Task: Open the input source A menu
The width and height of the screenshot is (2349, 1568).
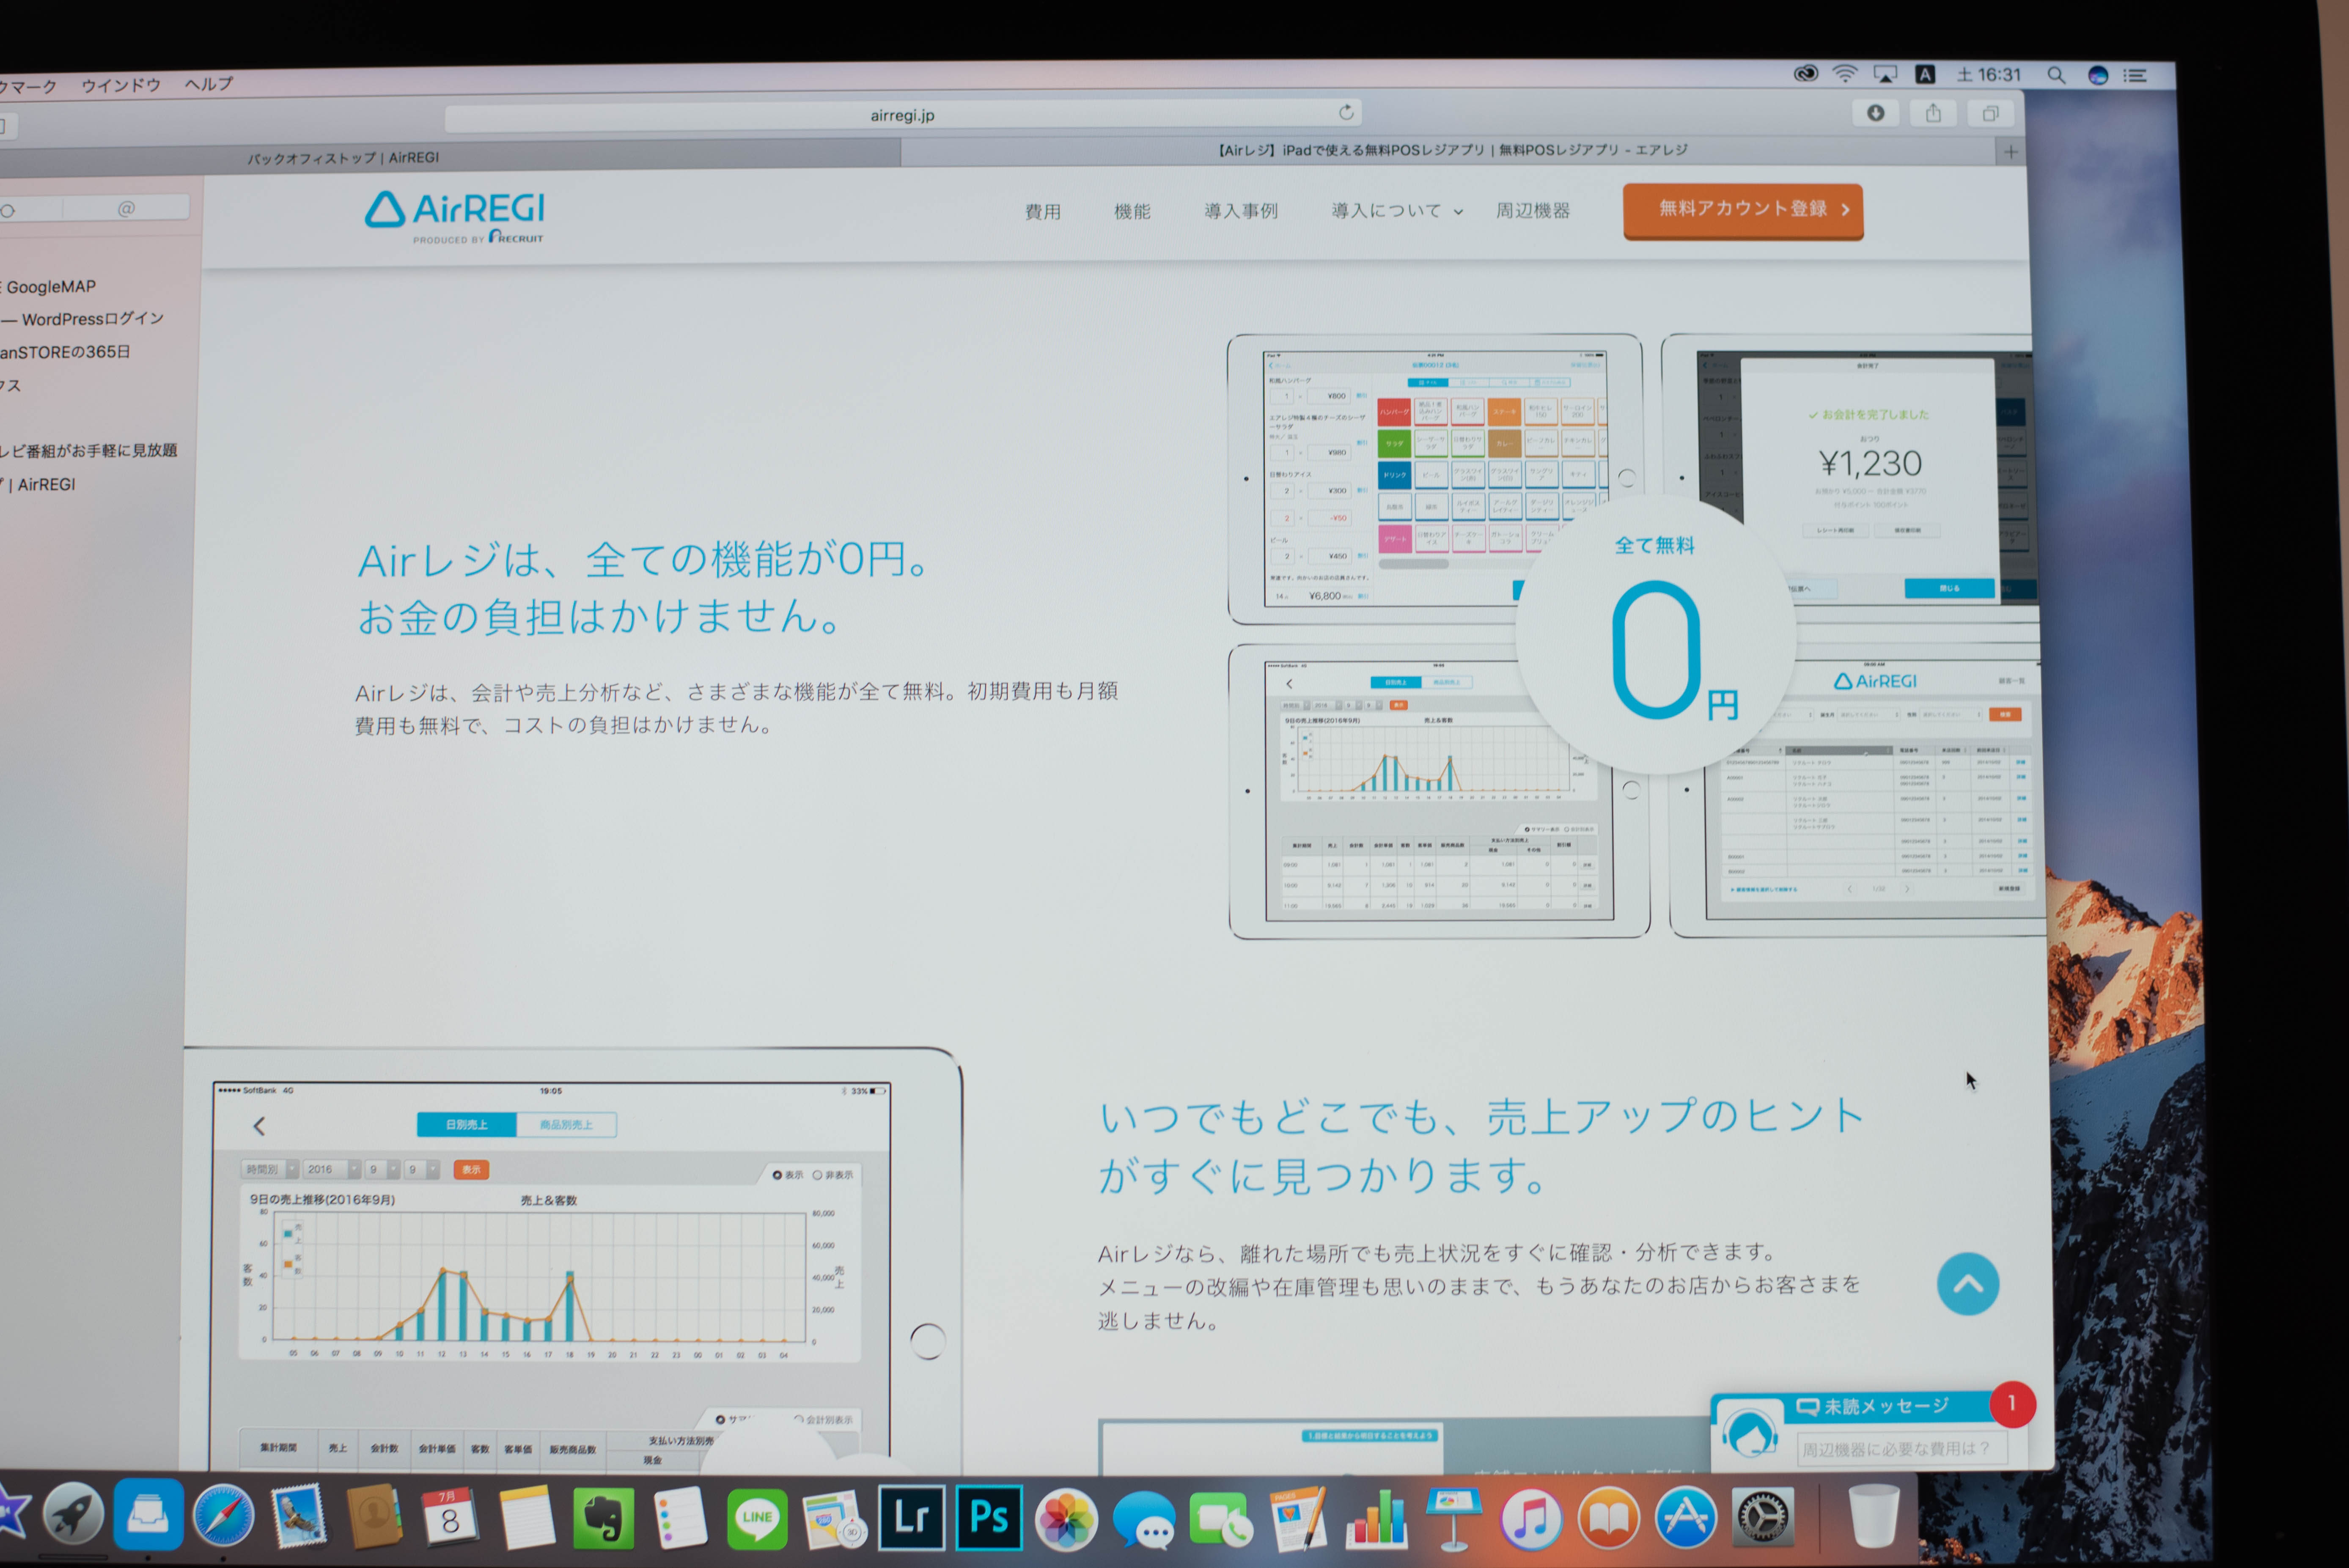Action: 1925,74
